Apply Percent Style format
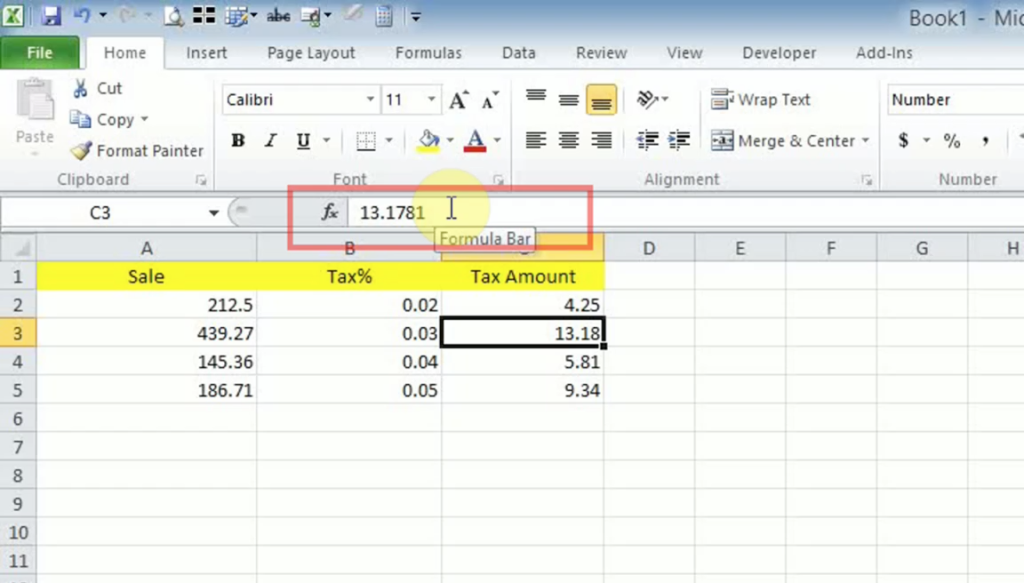1024x583 pixels. pos(952,140)
